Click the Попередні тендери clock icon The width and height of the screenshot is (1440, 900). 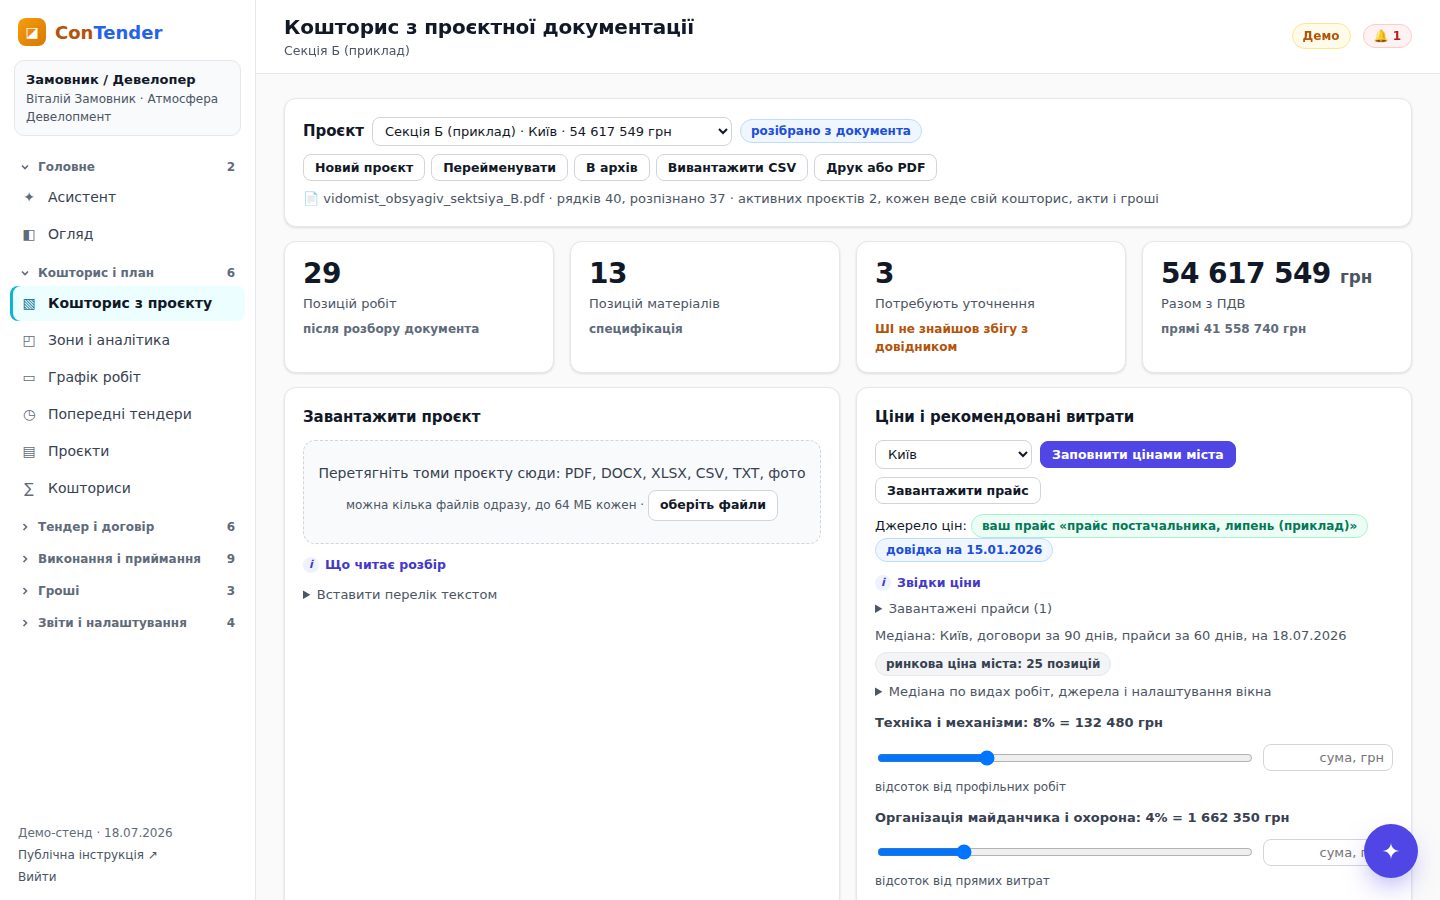coord(29,414)
